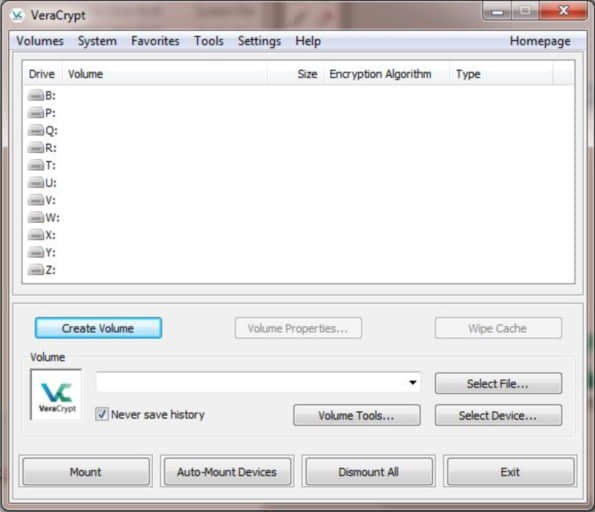The height and width of the screenshot is (512, 595).
Task: Click the Volume column header
Action: [x=164, y=74]
